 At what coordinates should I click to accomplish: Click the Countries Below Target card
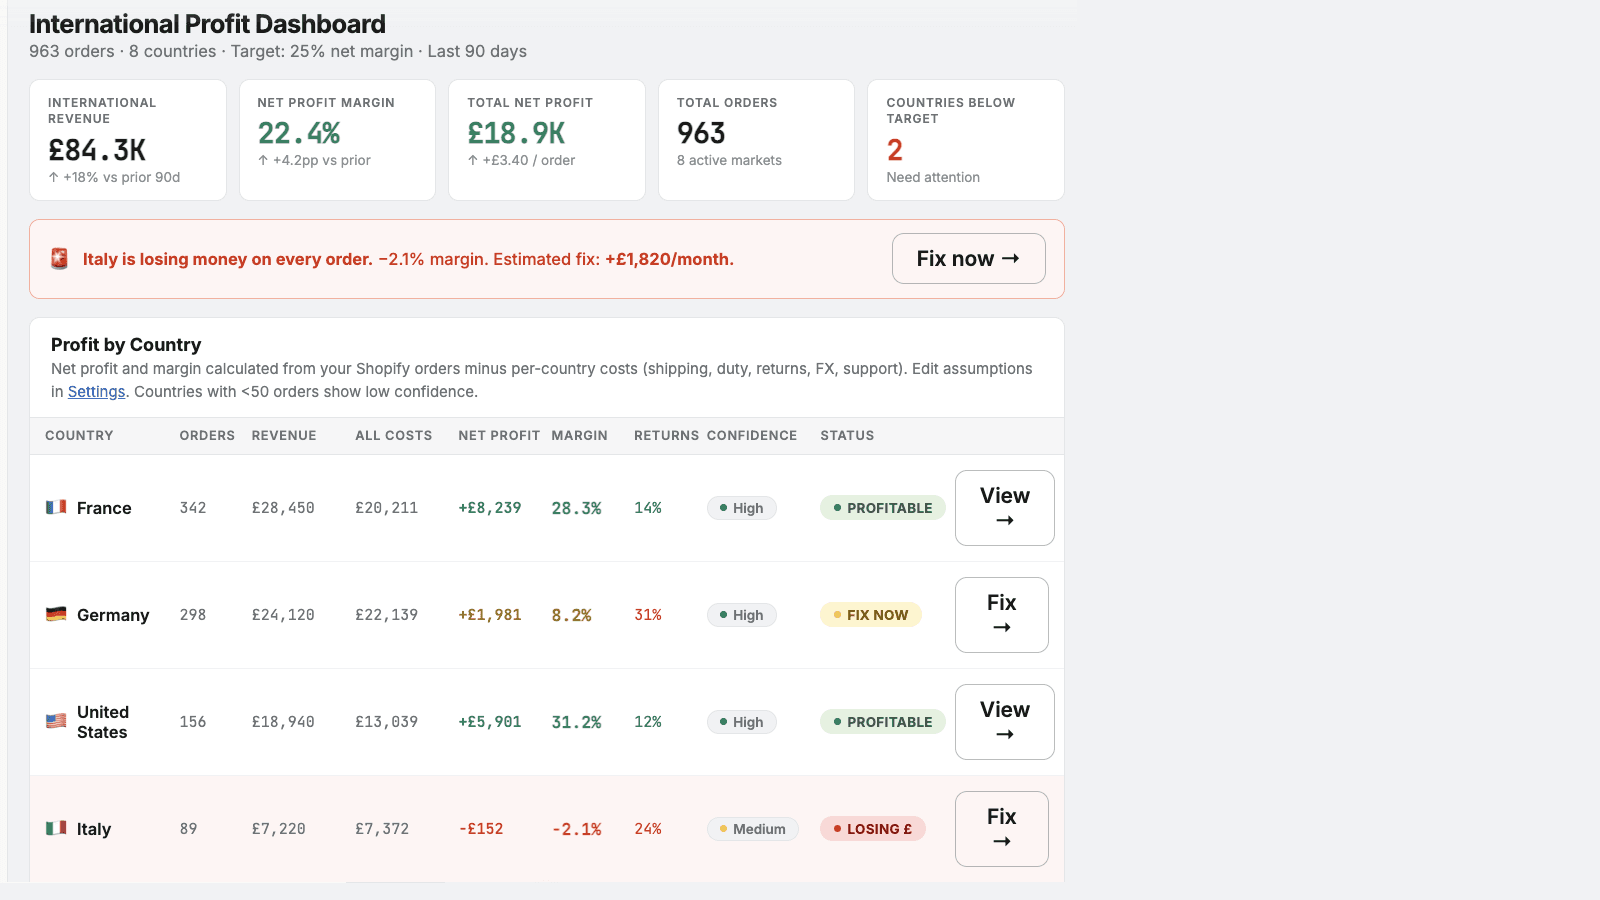coord(966,140)
